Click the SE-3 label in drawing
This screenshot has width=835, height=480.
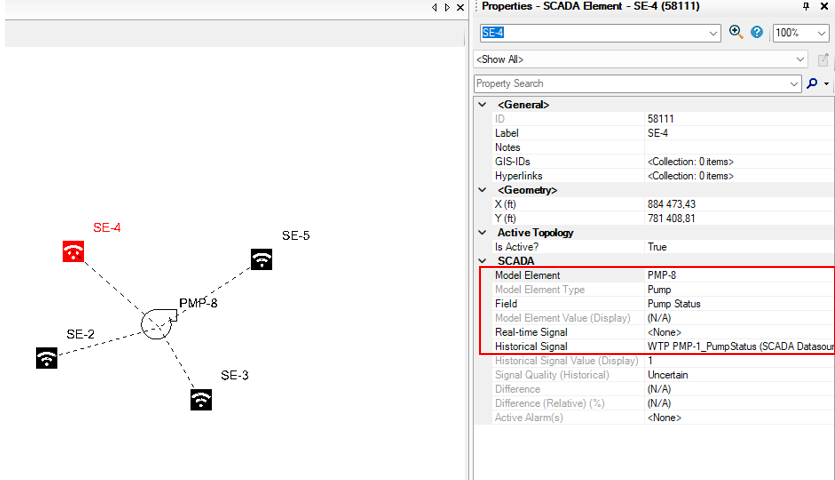click(235, 375)
